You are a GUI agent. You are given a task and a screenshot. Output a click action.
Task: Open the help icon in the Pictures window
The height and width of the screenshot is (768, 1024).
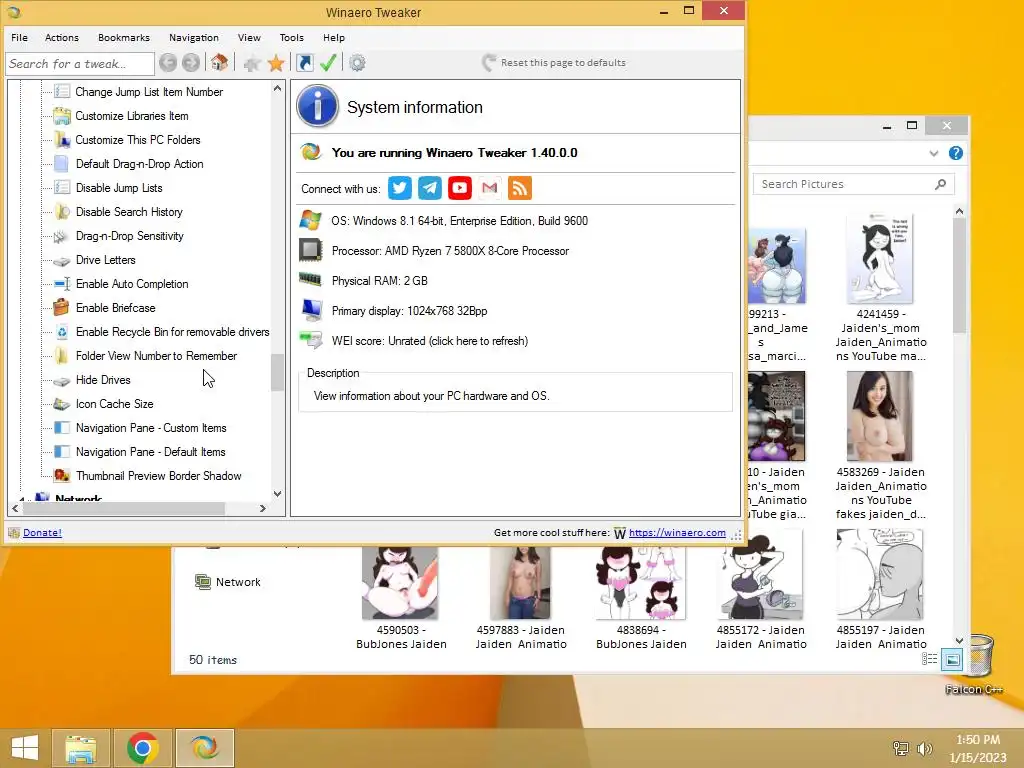click(955, 153)
